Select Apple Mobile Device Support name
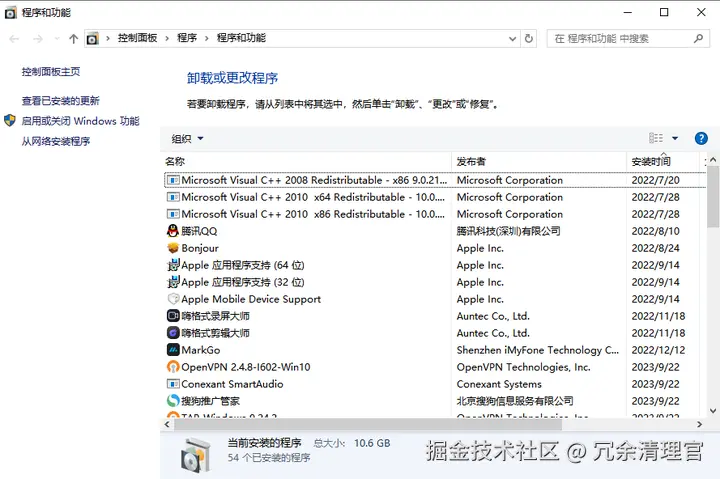The image size is (720, 479). tap(251, 299)
